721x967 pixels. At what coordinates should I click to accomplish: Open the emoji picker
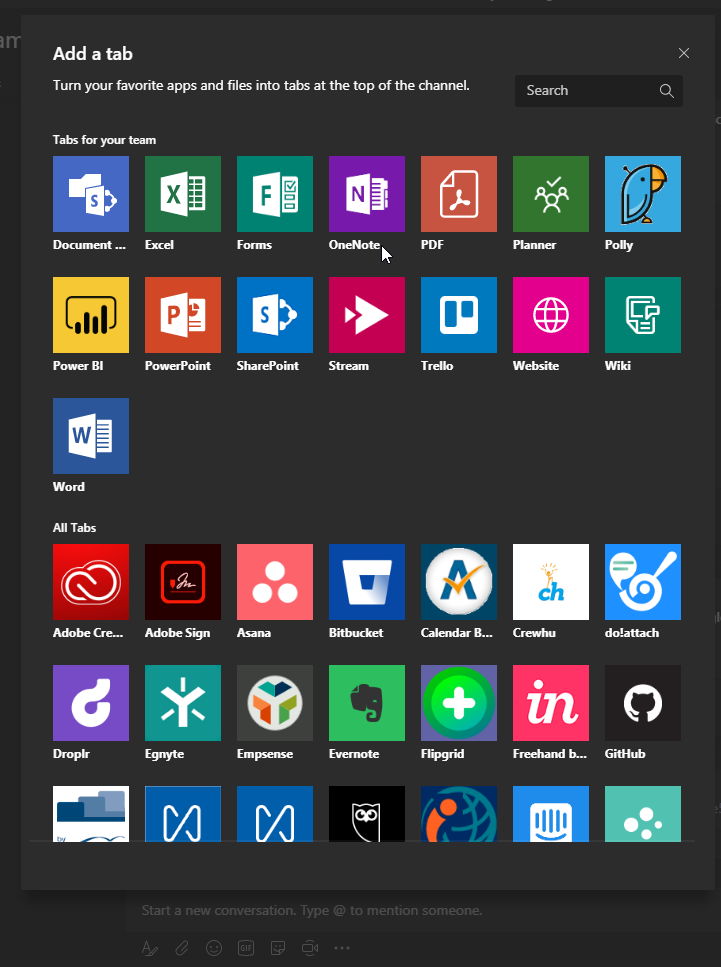pyautogui.click(x=214, y=948)
